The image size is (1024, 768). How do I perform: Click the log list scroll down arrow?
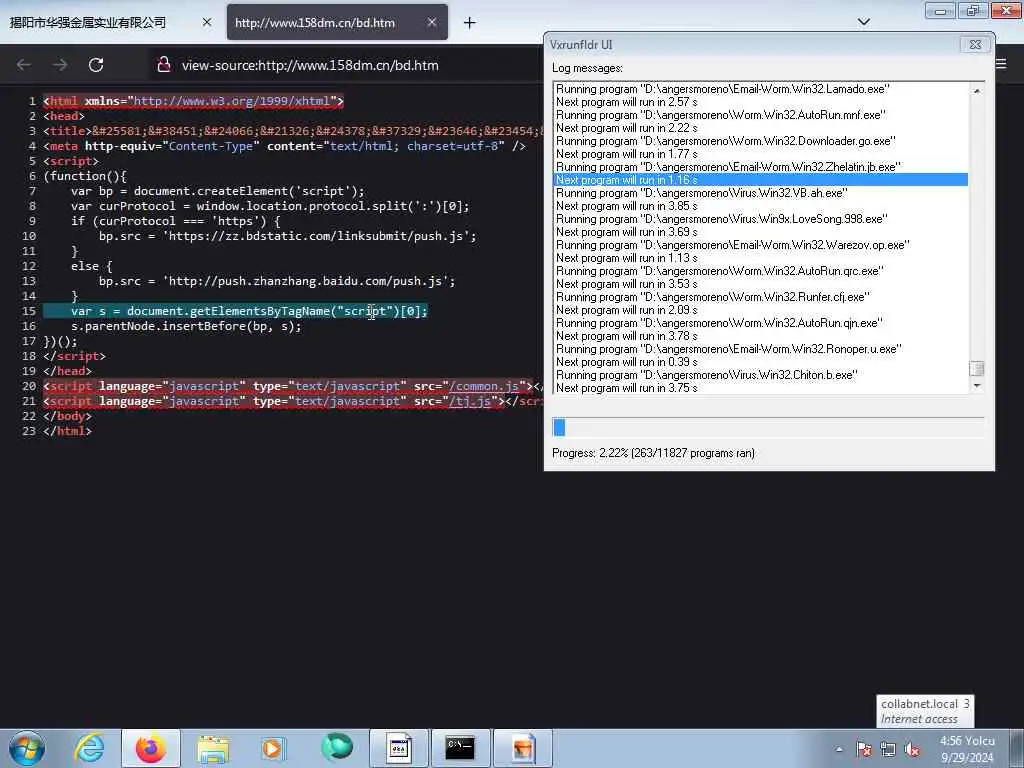pos(977,385)
